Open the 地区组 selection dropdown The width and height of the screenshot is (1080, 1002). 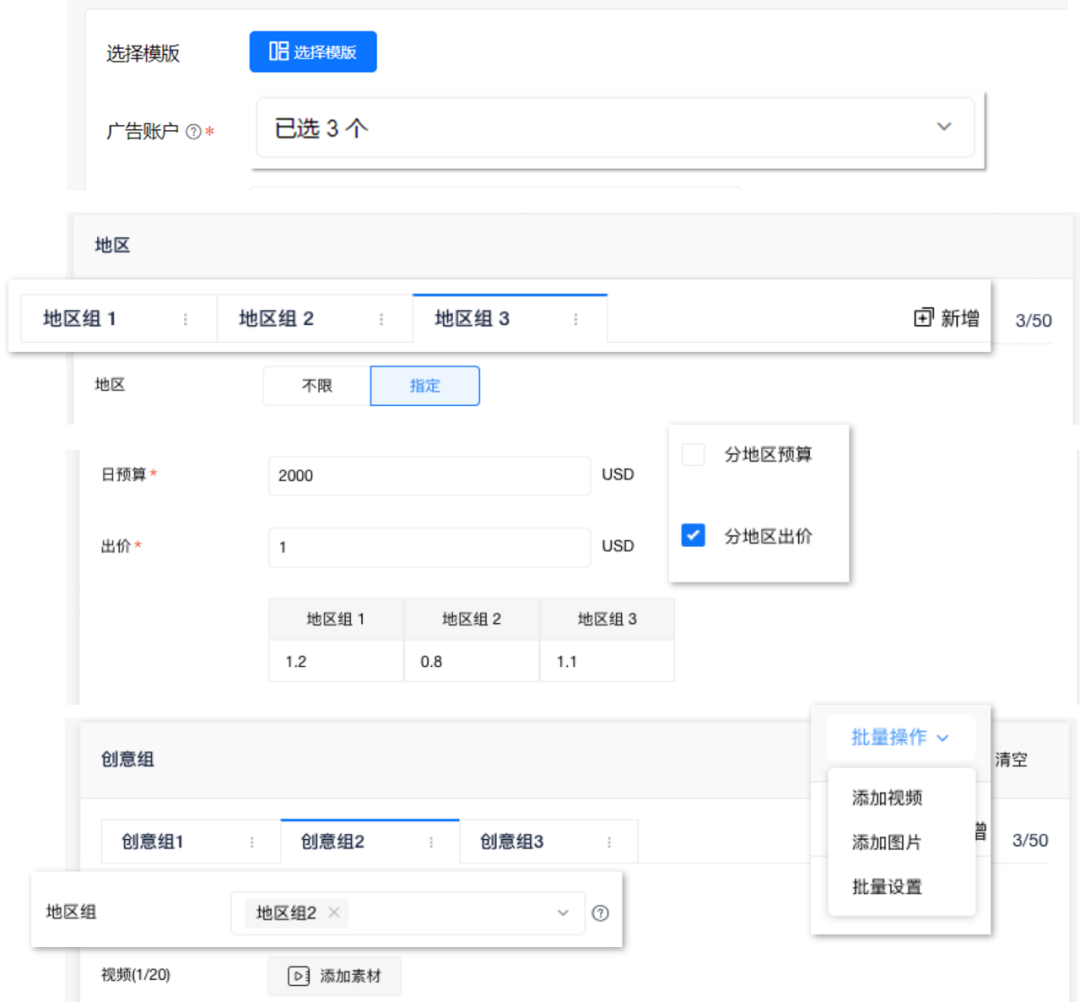(562, 912)
